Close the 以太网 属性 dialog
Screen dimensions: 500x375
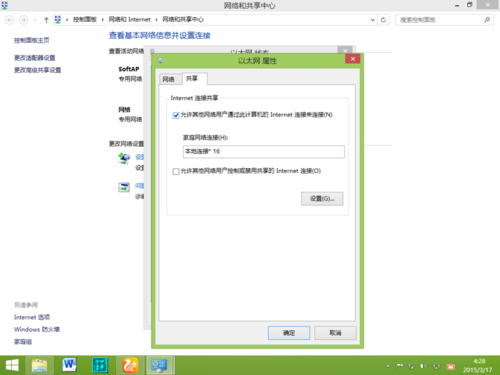click(353, 59)
